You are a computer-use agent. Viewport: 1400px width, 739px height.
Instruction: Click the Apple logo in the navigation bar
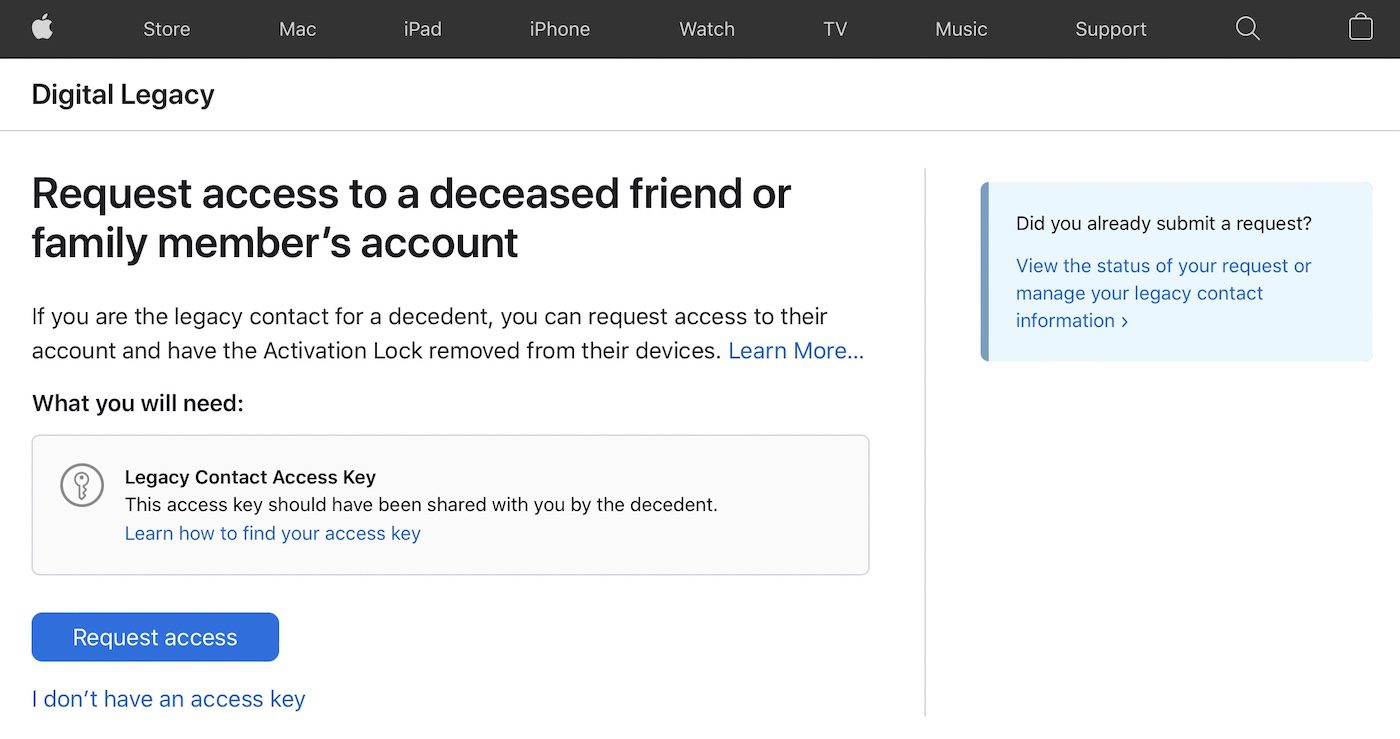pyautogui.click(x=42, y=28)
